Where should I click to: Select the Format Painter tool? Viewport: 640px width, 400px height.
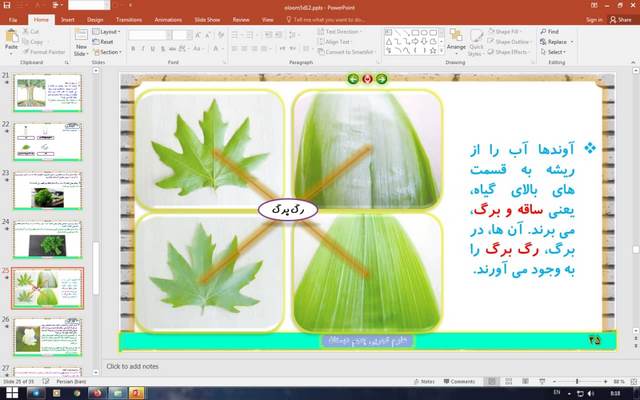44,52
